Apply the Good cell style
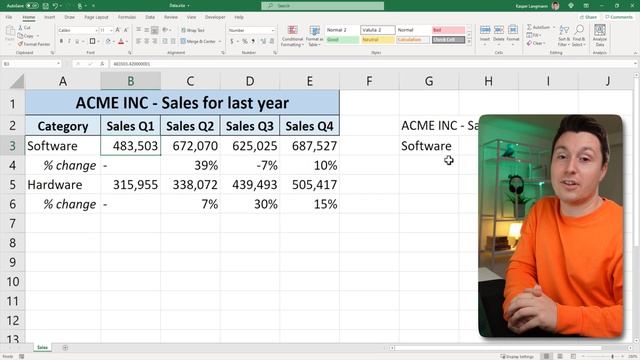Viewport: 640px width, 360px height. [x=342, y=40]
